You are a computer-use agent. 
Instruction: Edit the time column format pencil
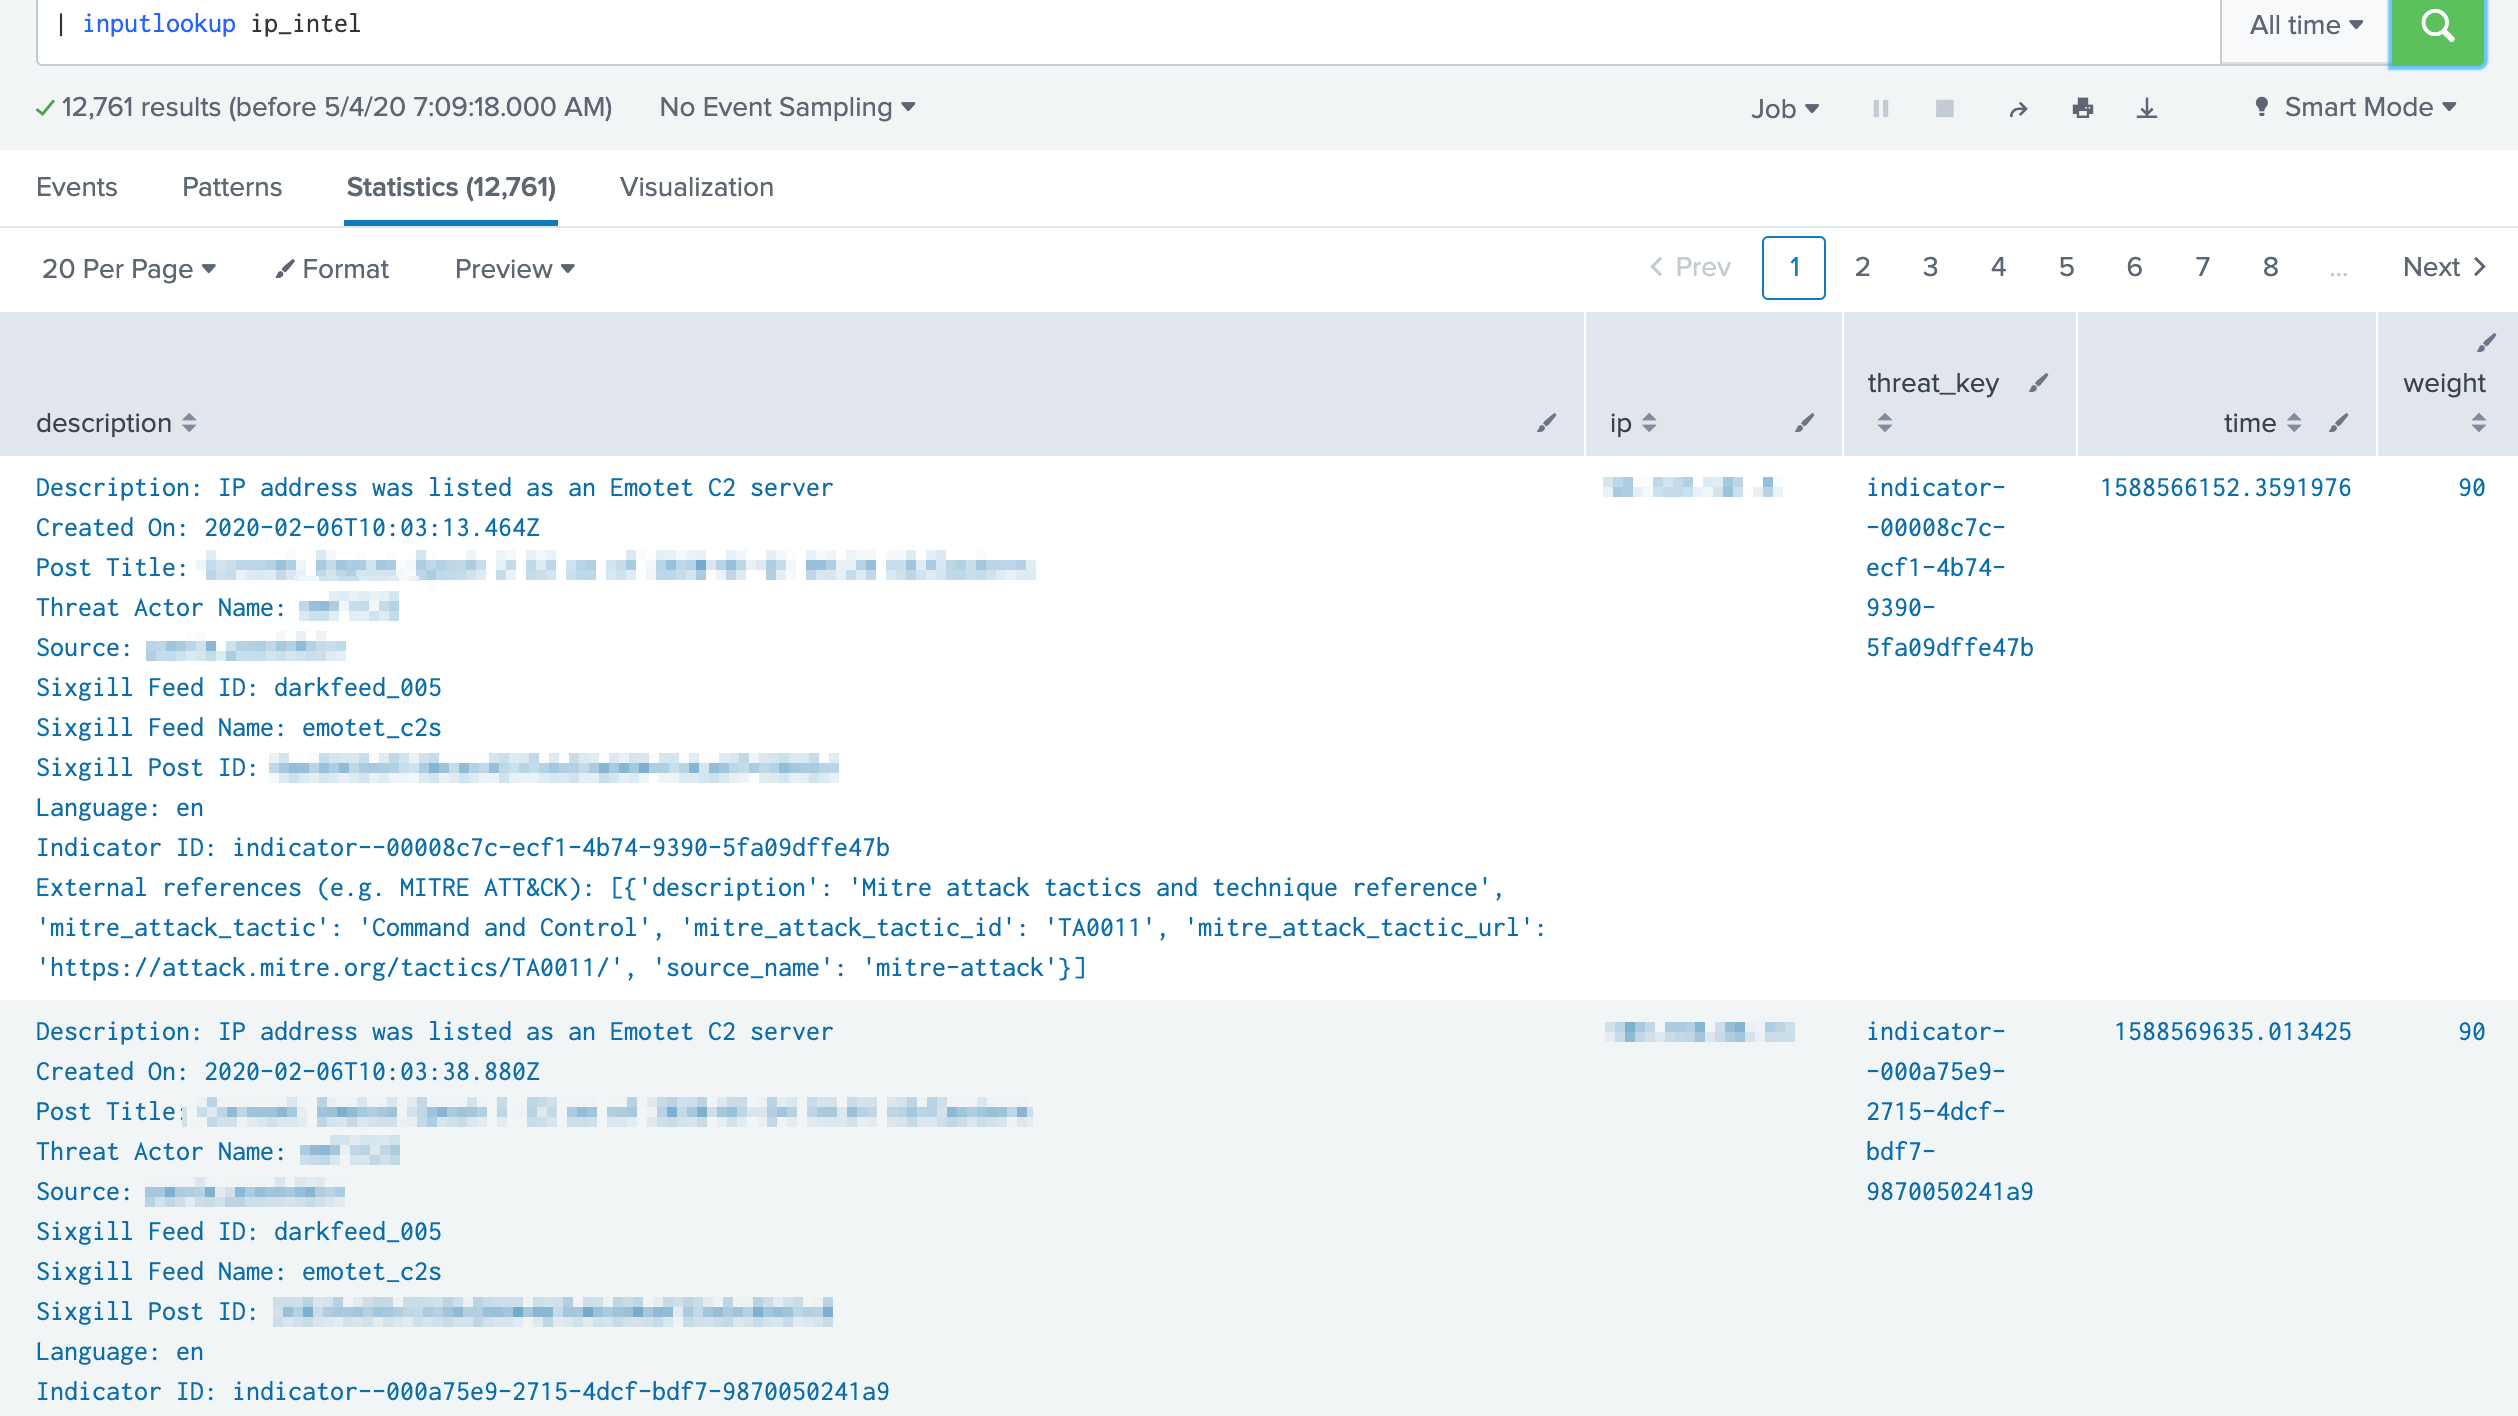(x=2338, y=423)
